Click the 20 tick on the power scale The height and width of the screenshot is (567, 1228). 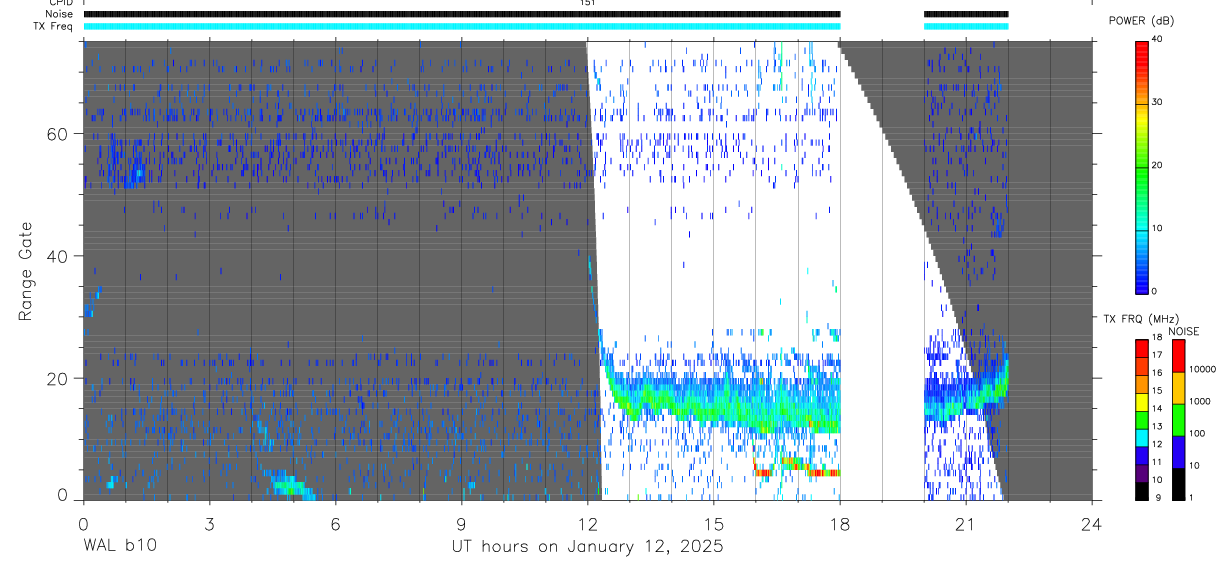(x=1156, y=165)
